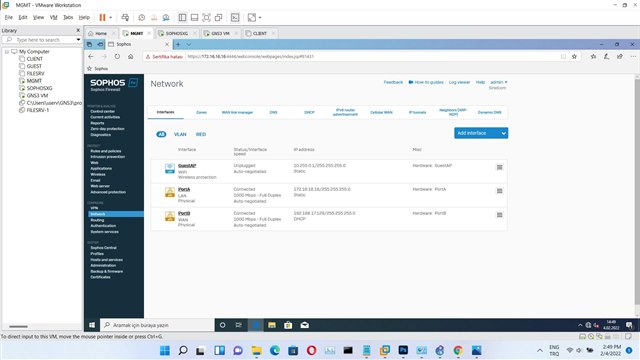Click the GuestAP interface link
640x360 pixels.
pyautogui.click(x=187, y=166)
